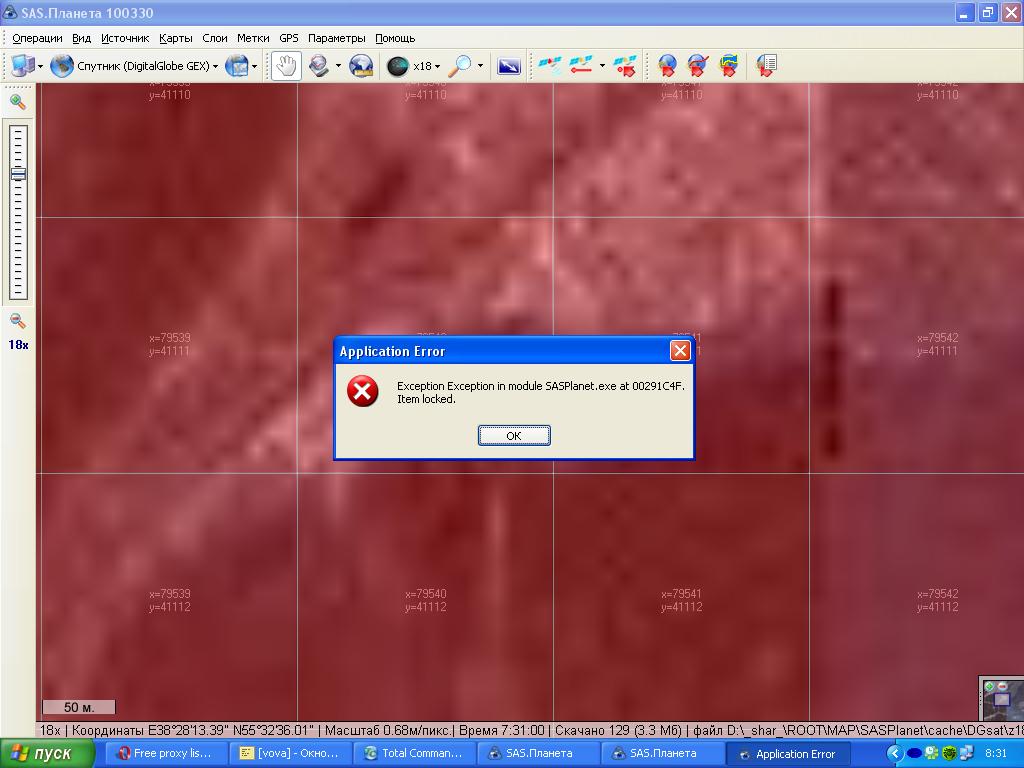Open the Параметры menu

(336, 38)
